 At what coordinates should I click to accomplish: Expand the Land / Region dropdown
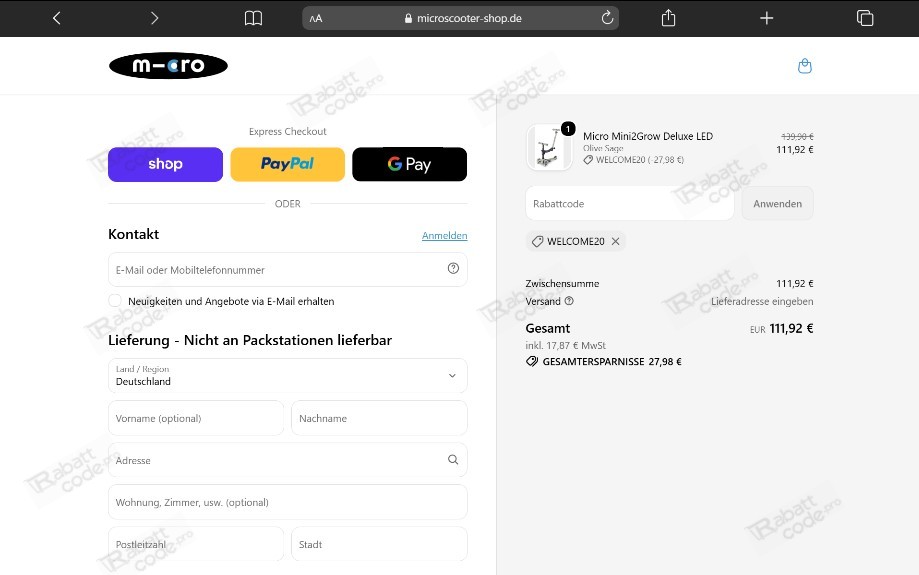click(x=288, y=376)
